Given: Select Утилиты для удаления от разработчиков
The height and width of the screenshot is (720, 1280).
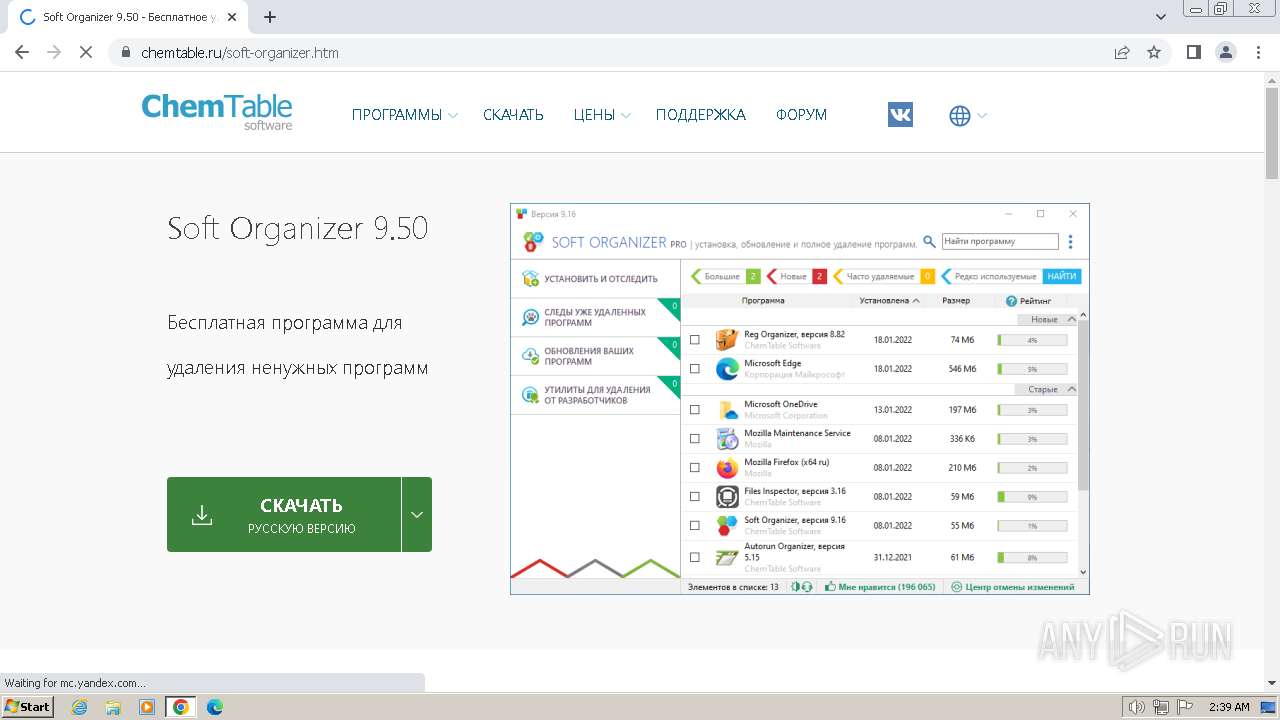Looking at the screenshot, I should point(595,395).
